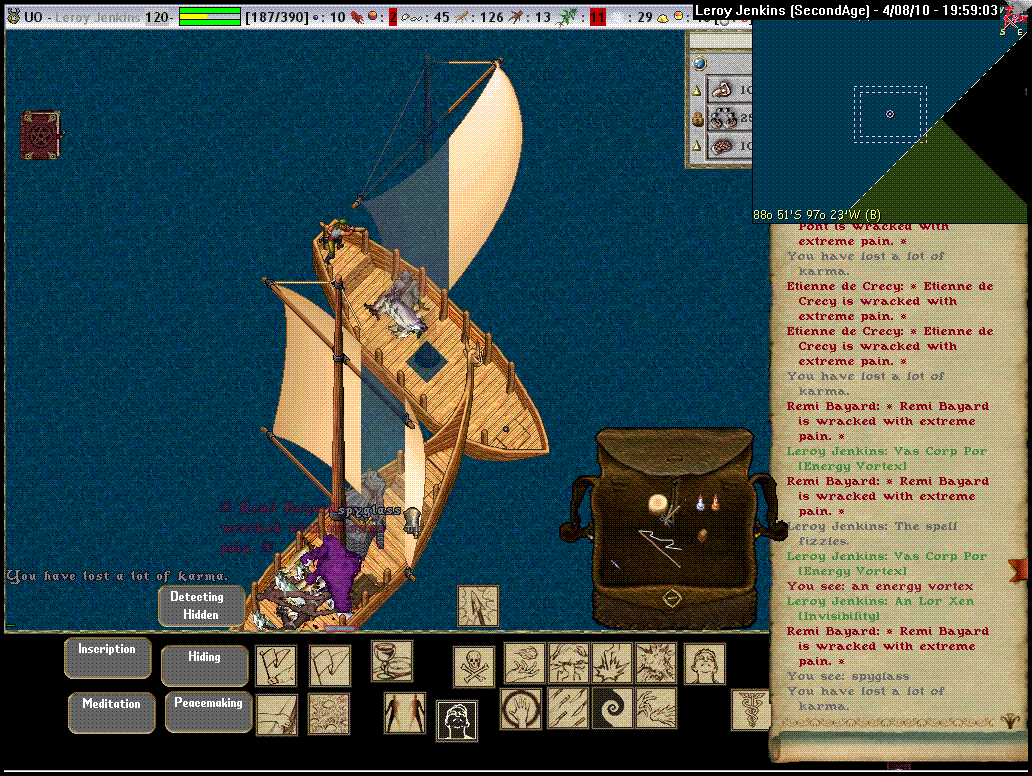Use the Detecting Hidden skill button
The image size is (1032, 776).
point(200,606)
